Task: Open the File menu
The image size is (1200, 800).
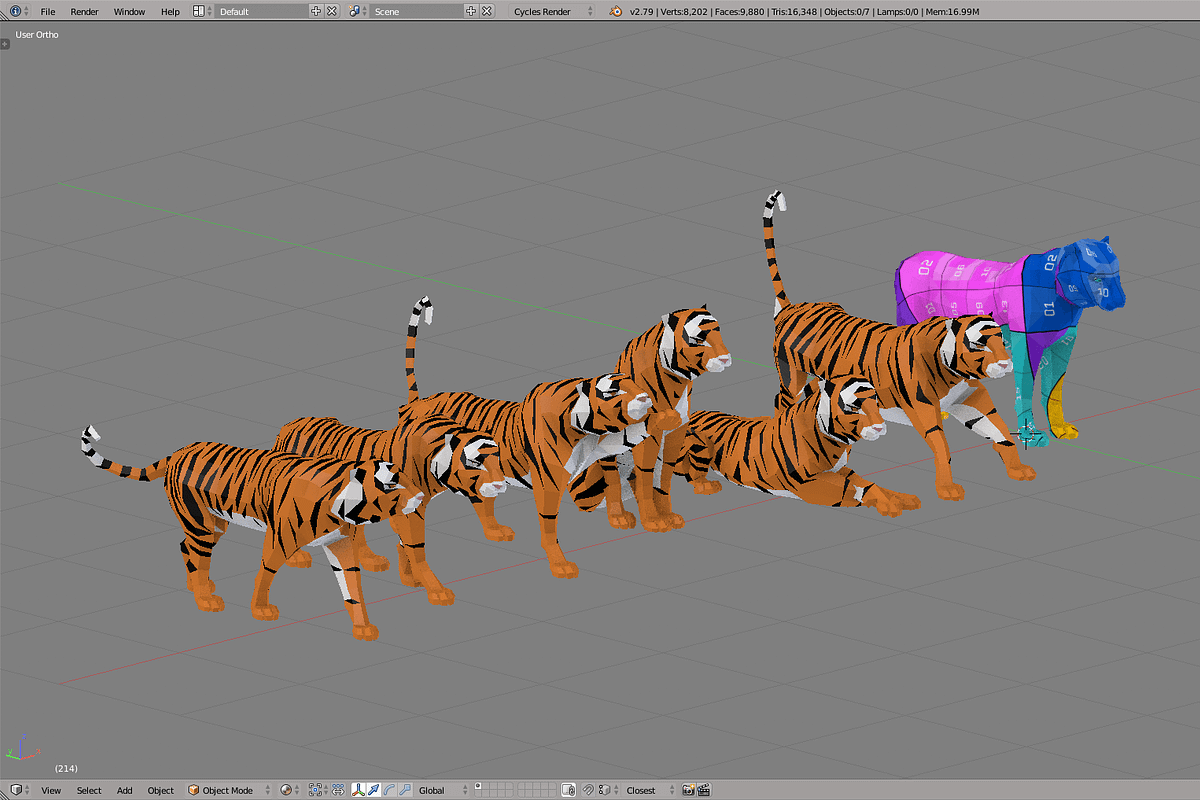Action: coord(48,11)
